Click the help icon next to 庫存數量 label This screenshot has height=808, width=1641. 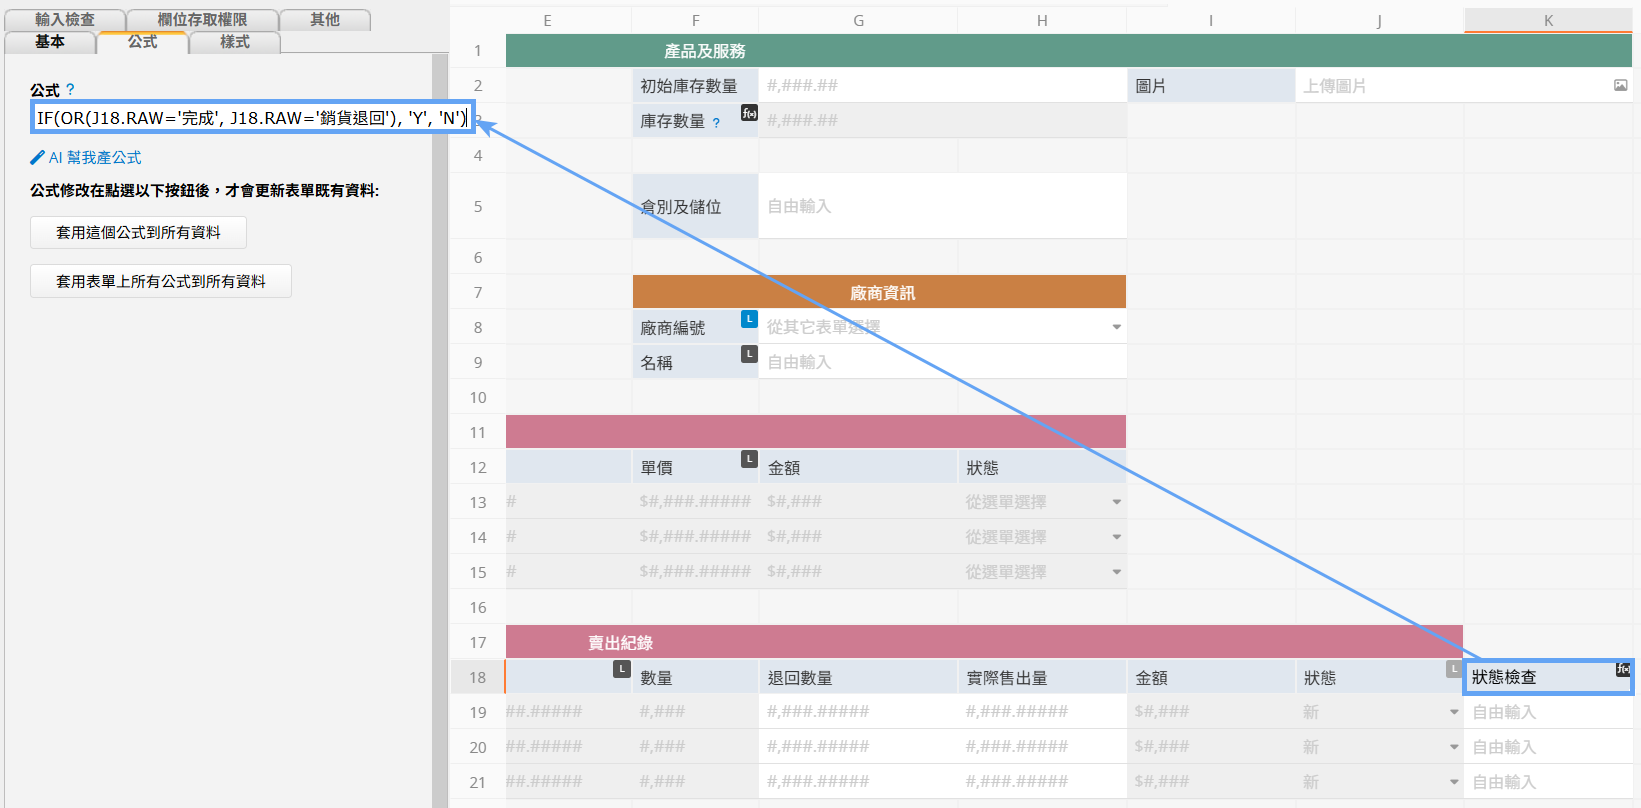point(716,123)
